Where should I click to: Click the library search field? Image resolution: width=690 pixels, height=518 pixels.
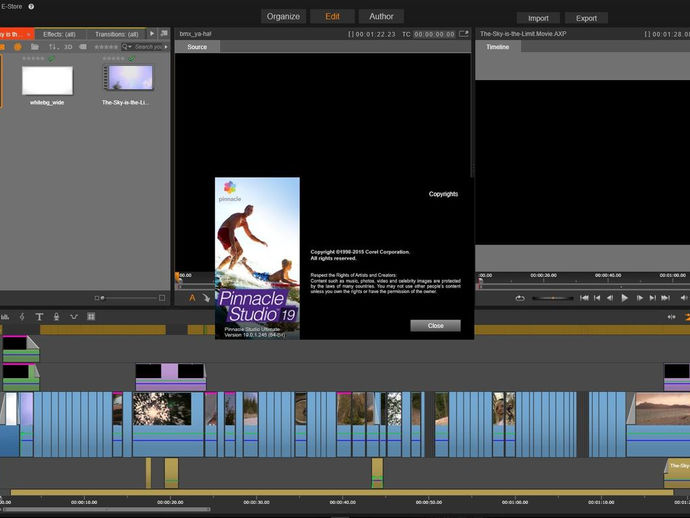[x=148, y=47]
